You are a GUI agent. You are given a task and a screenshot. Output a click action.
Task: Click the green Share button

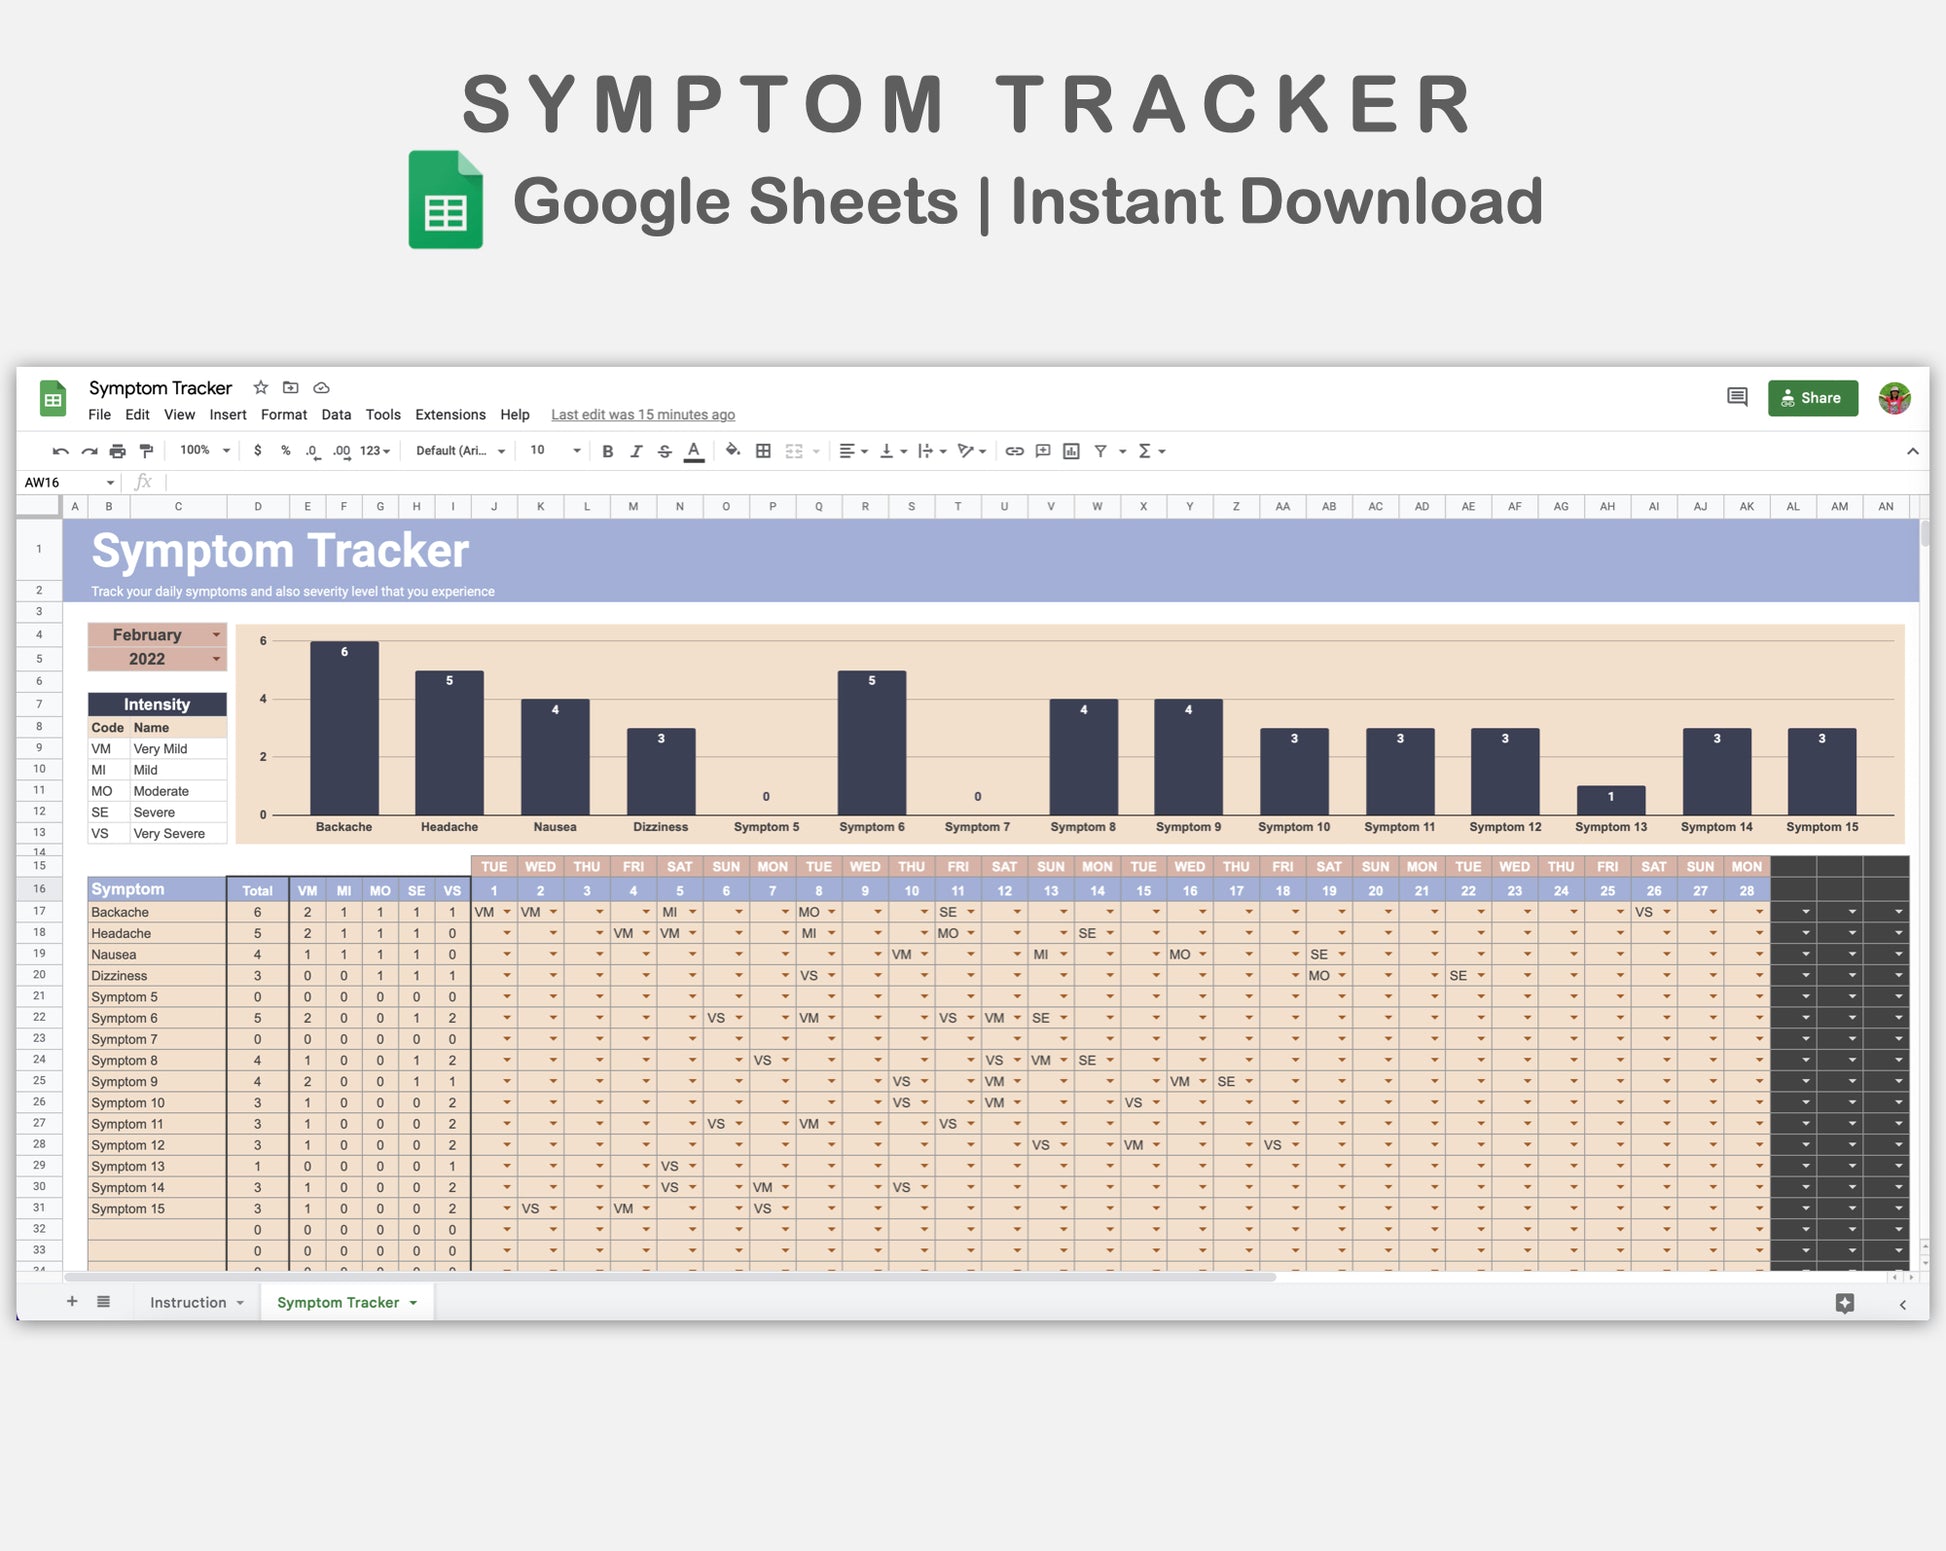coord(1812,397)
